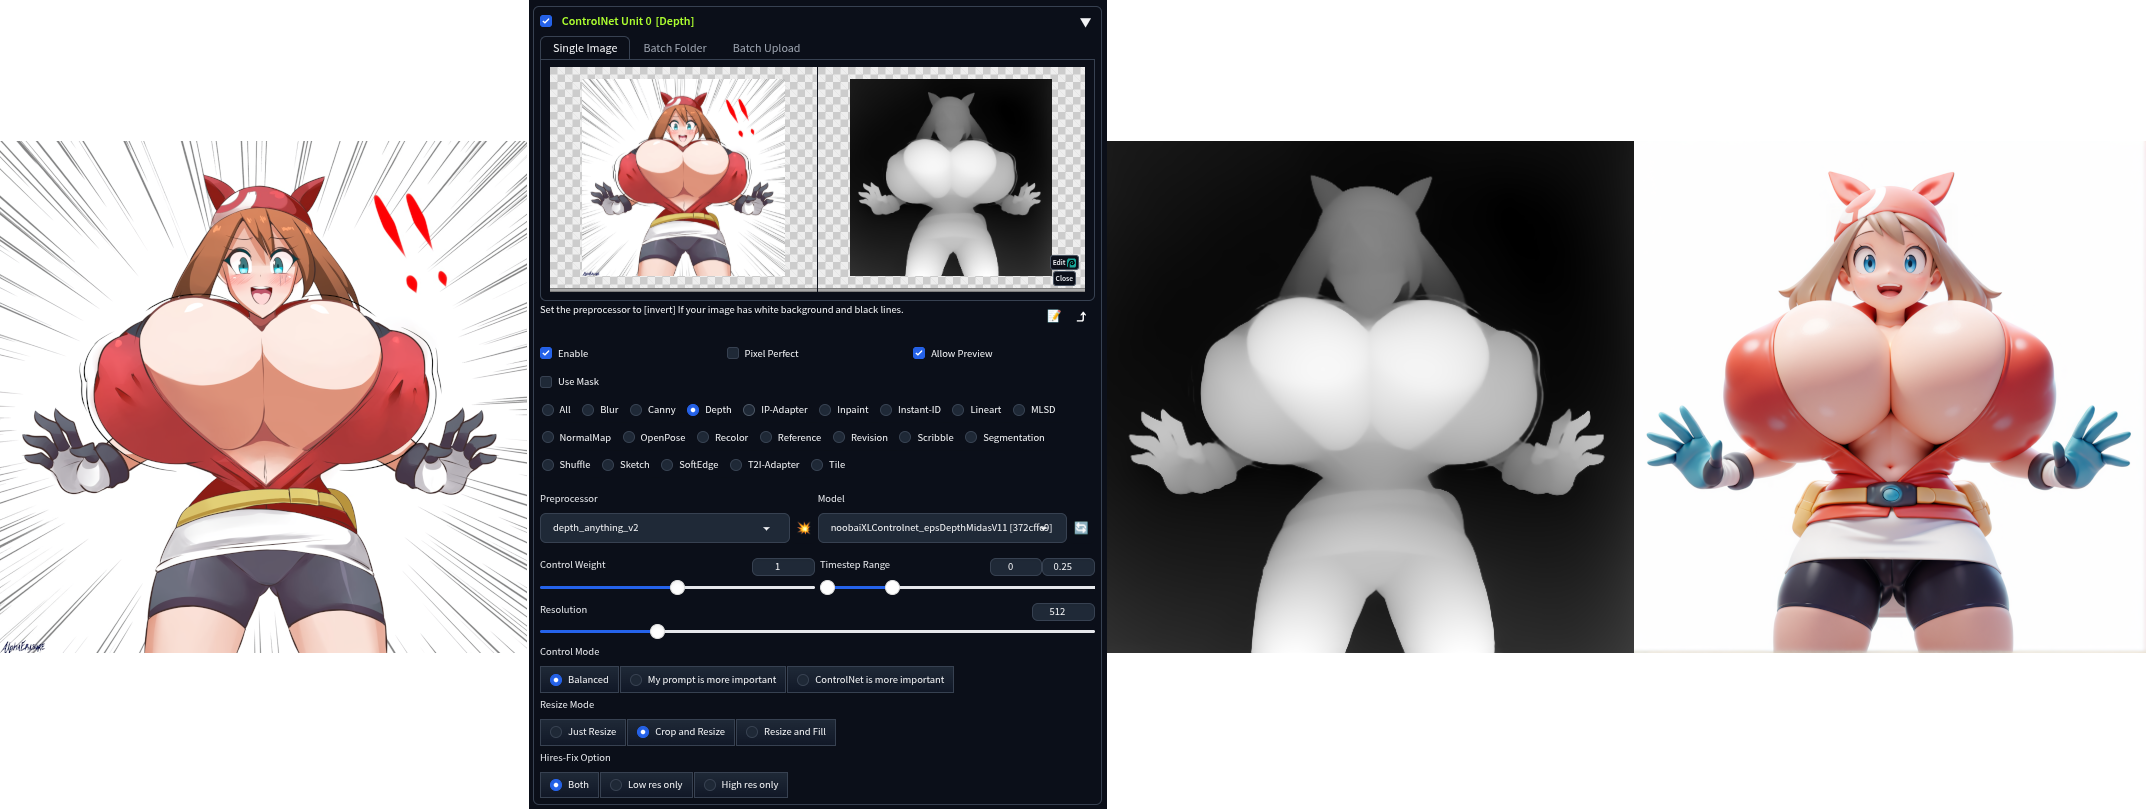This screenshot has height=809, width=2146.
Task: Click the Resolution value field 512
Action: point(1063,612)
